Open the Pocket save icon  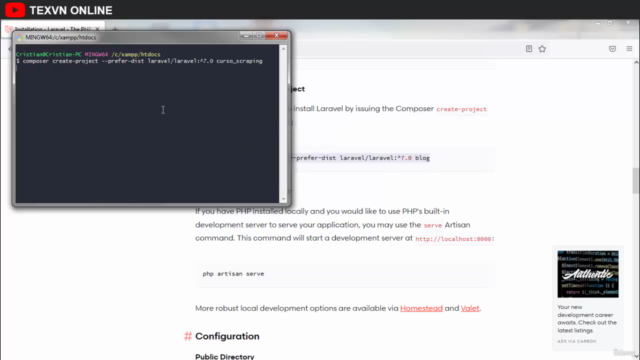click(x=612, y=49)
